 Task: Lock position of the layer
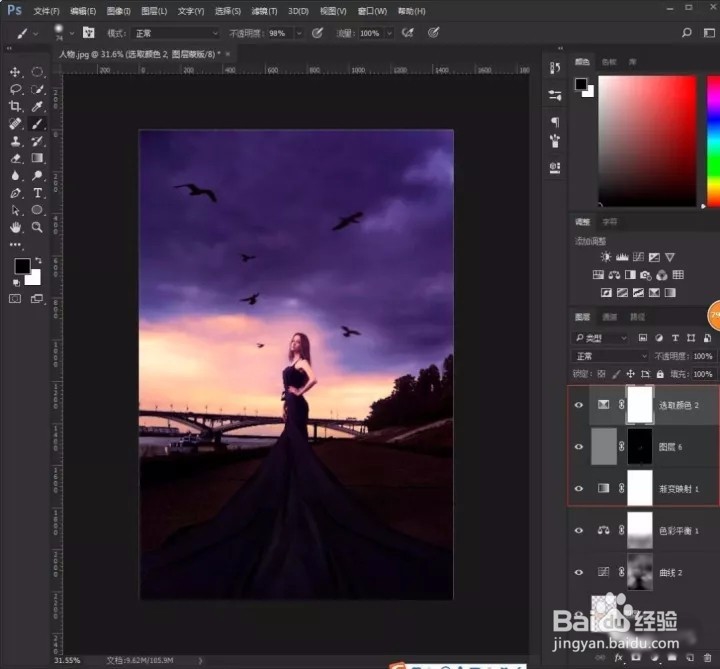tap(630, 374)
